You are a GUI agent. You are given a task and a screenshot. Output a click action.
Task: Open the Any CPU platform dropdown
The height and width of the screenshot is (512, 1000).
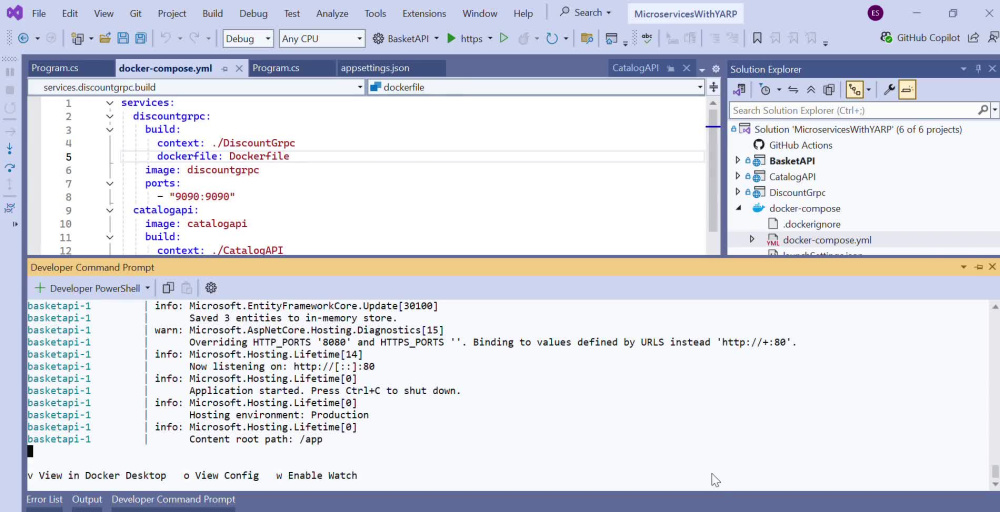point(322,38)
